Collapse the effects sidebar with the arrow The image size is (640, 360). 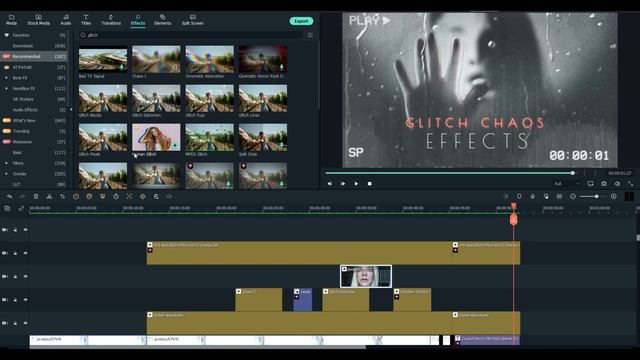tap(71, 109)
